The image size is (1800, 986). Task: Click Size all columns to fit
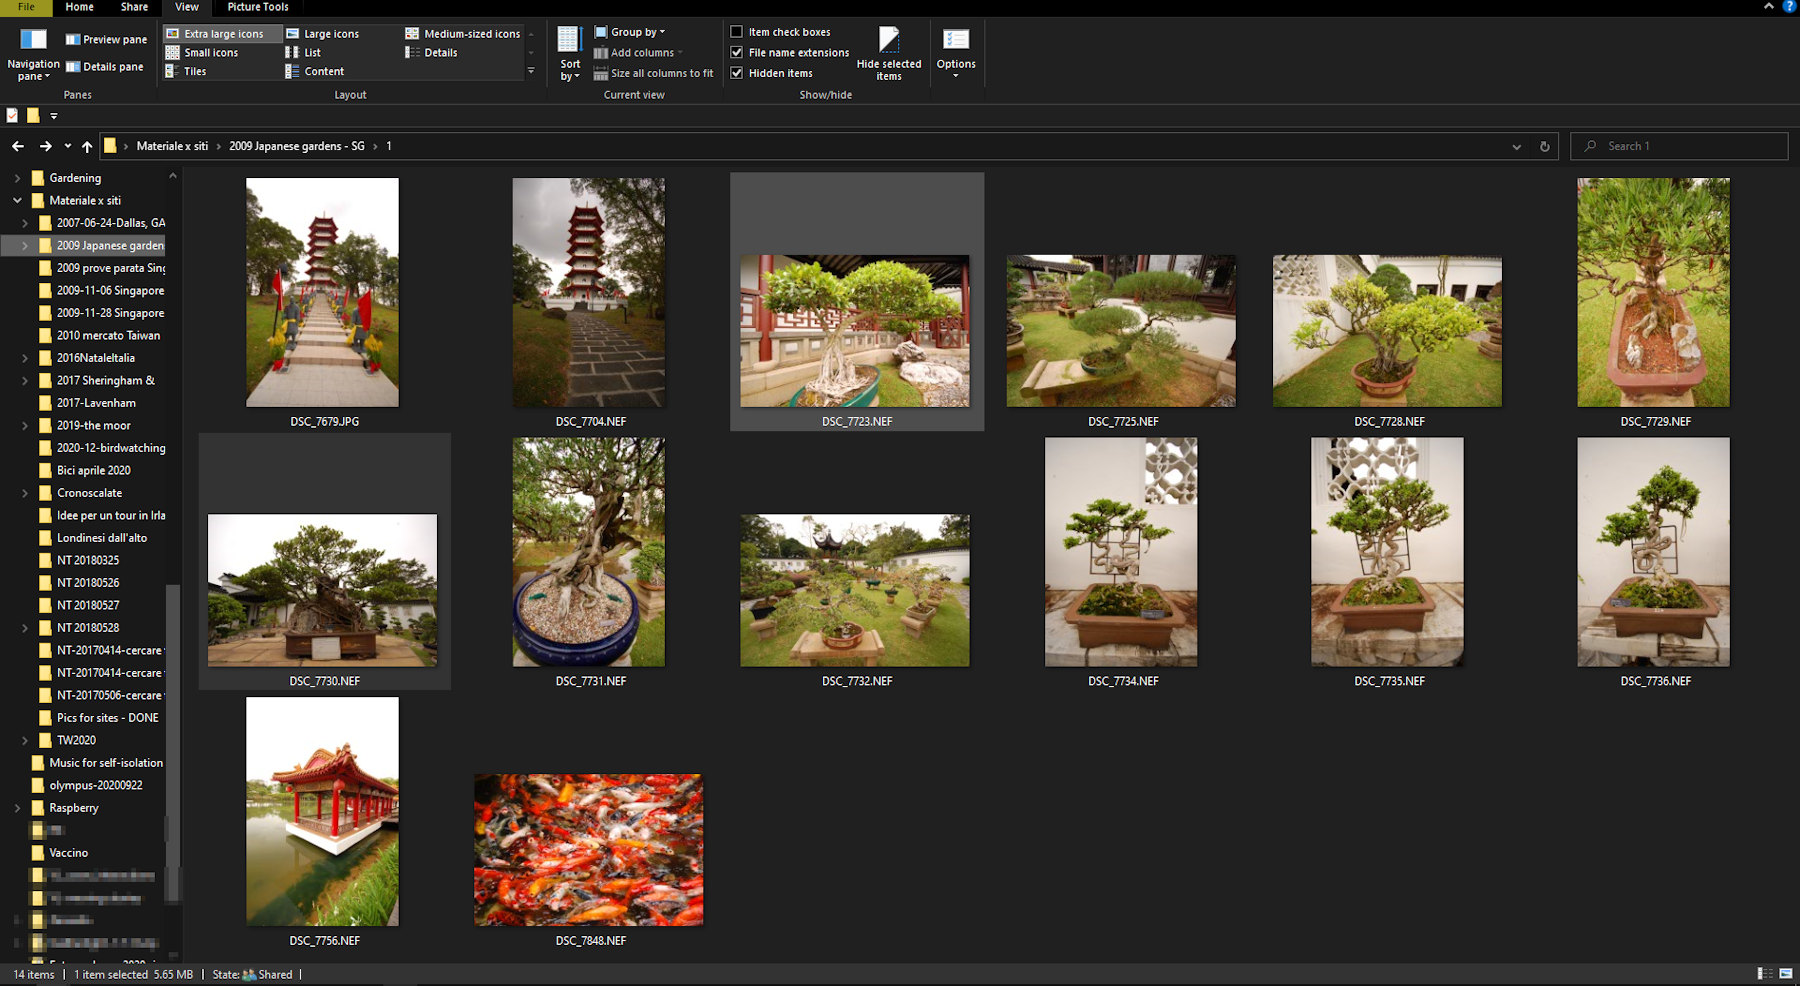coord(653,73)
